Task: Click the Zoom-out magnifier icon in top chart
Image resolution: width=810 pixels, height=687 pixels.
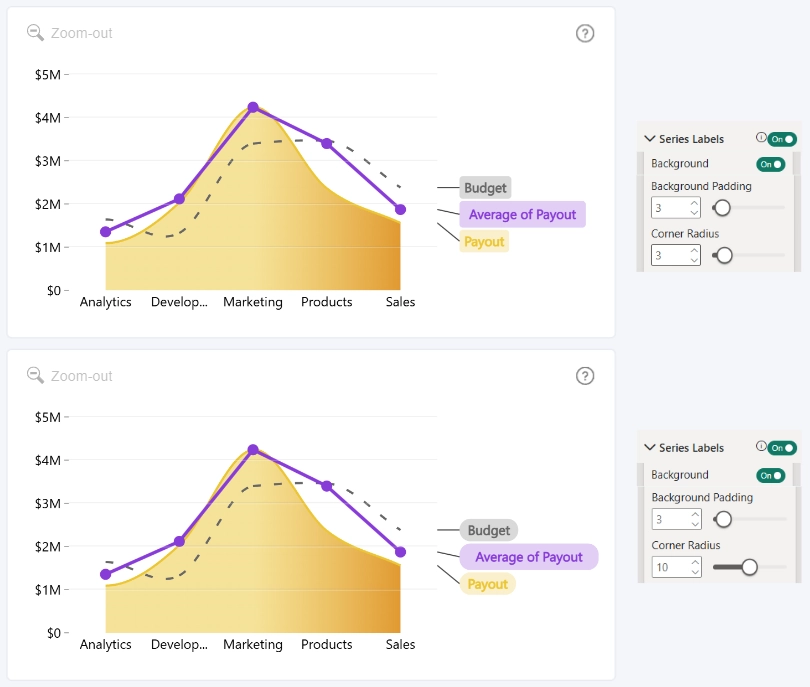Action: click(x=35, y=33)
